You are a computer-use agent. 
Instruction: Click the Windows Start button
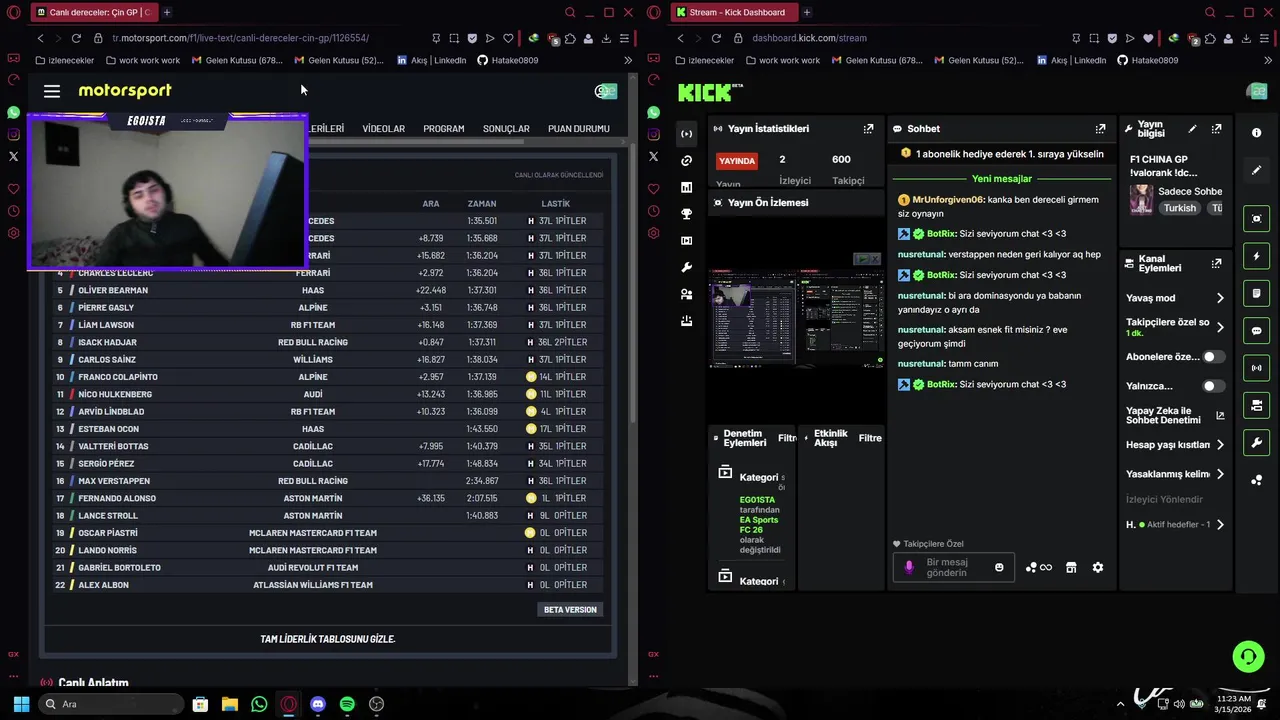pyautogui.click(x=21, y=704)
